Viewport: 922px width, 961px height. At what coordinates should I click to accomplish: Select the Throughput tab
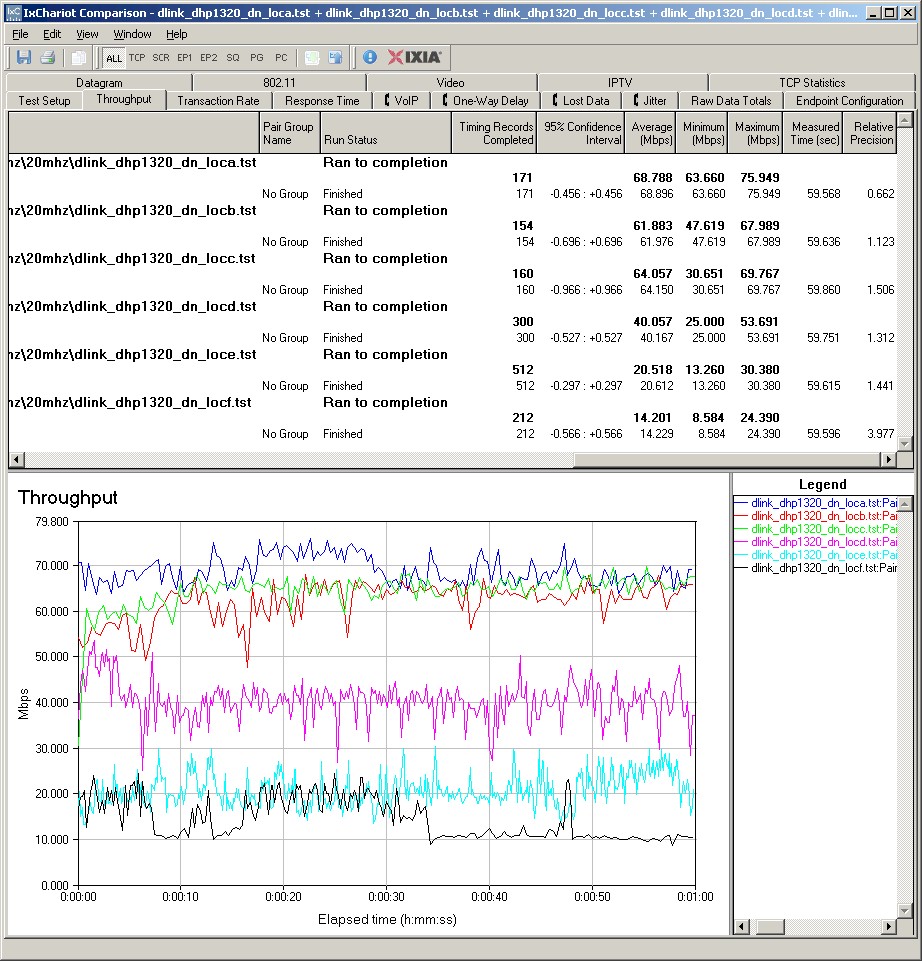pos(124,99)
